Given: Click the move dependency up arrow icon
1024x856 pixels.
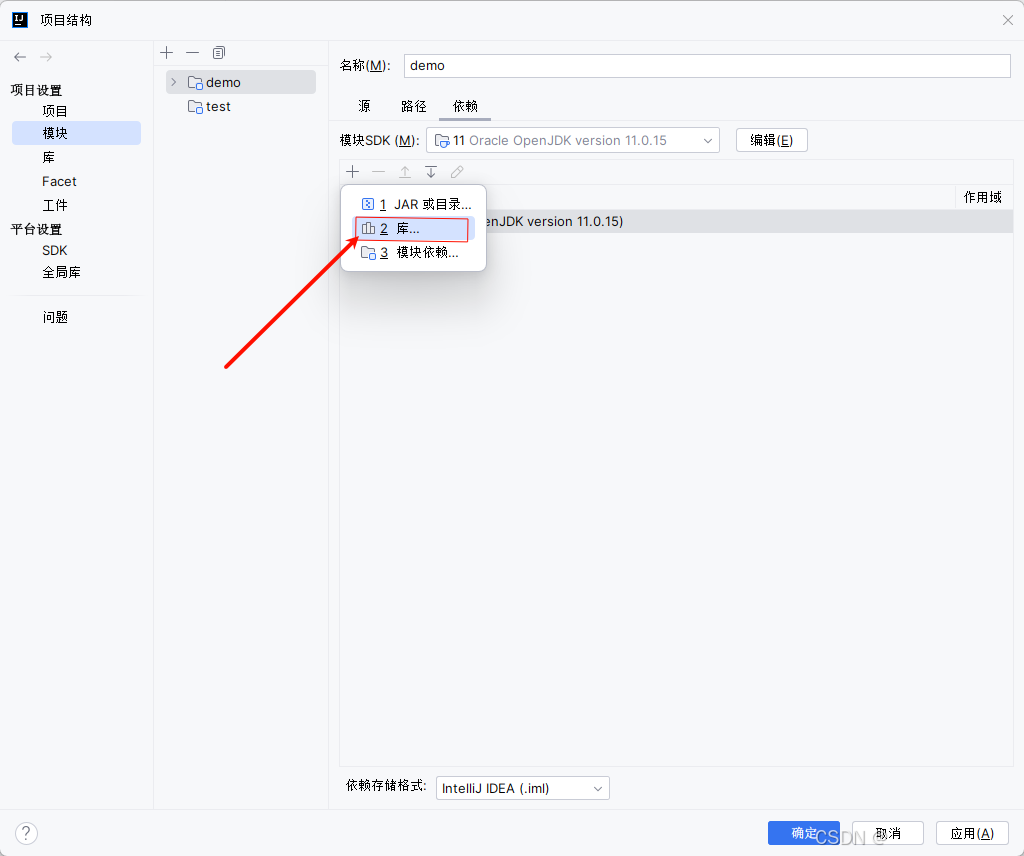Looking at the screenshot, I should pos(404,171).
